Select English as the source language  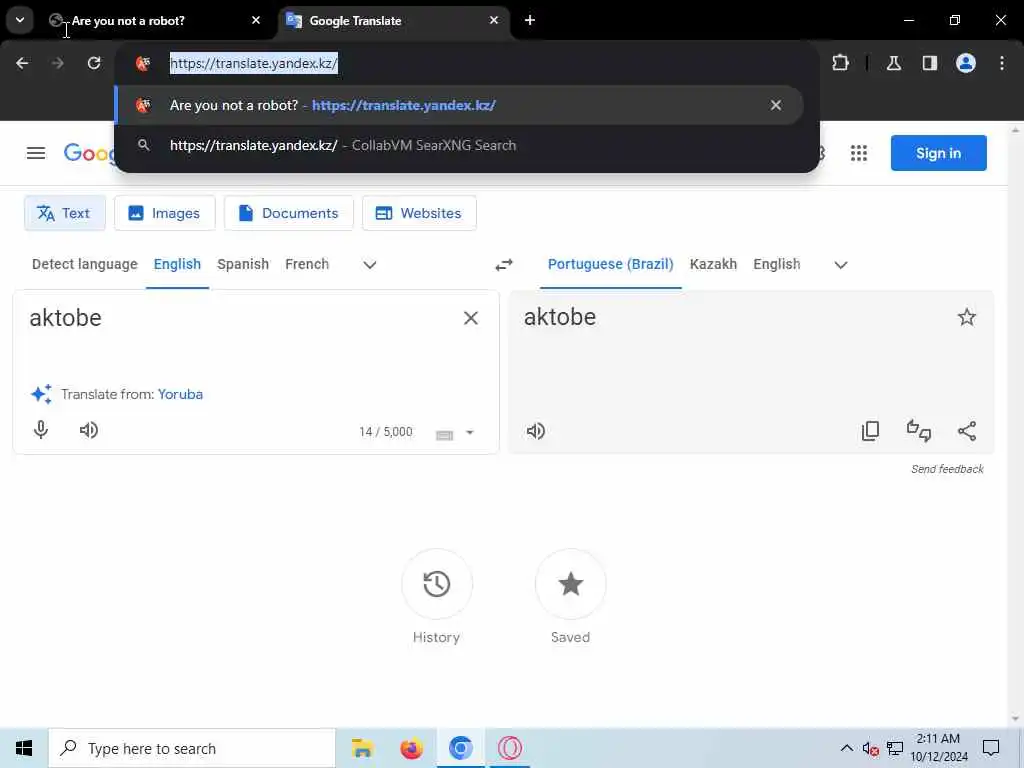pyautogui.click(x=177, y=264)
